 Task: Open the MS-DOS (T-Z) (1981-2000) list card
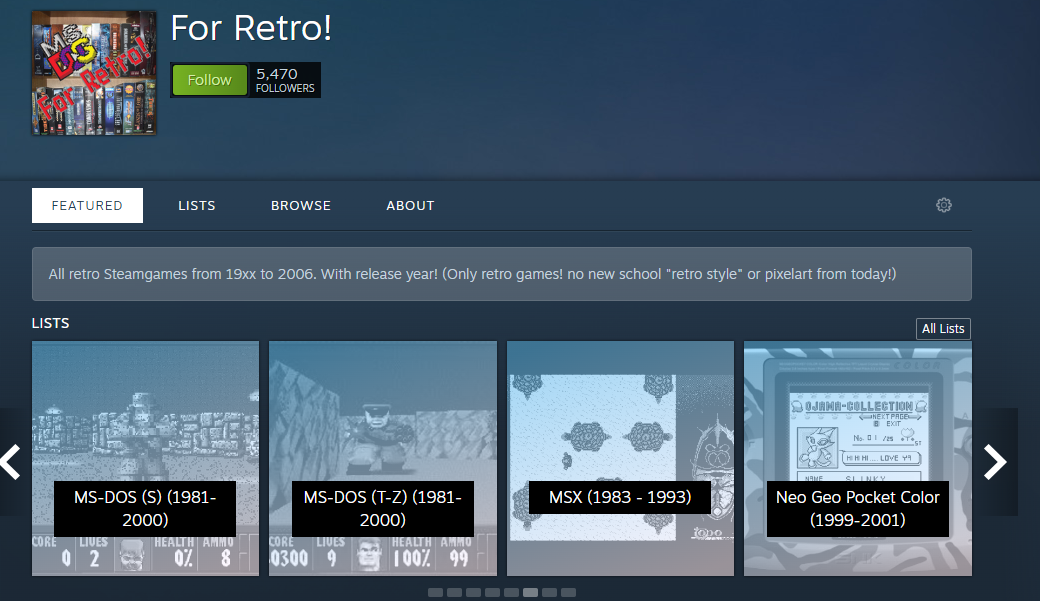[x=383, y=458]
